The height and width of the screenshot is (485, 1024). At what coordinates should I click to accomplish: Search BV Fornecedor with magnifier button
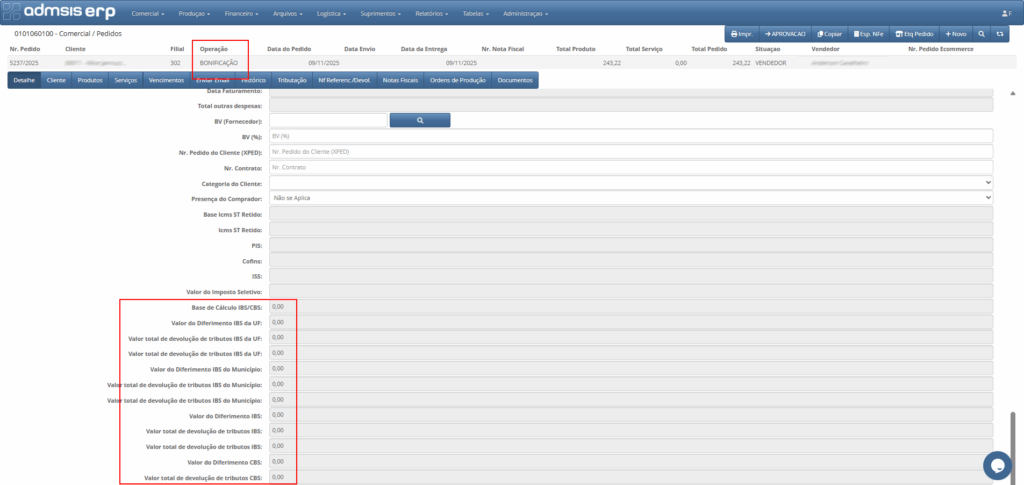(420, 120)
